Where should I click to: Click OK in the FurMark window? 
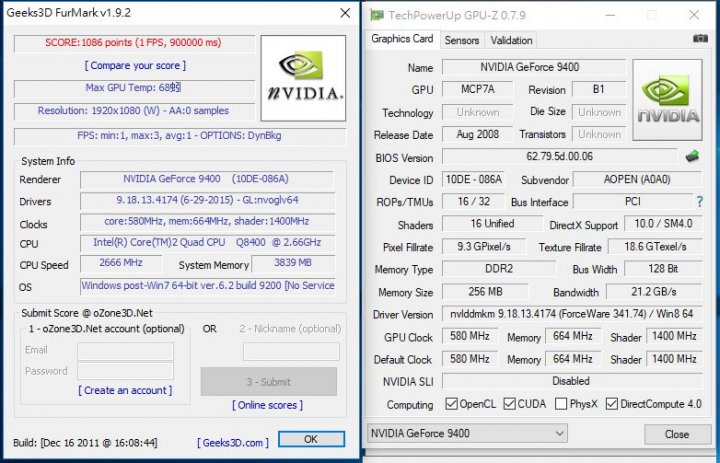[x=311, y=439]
